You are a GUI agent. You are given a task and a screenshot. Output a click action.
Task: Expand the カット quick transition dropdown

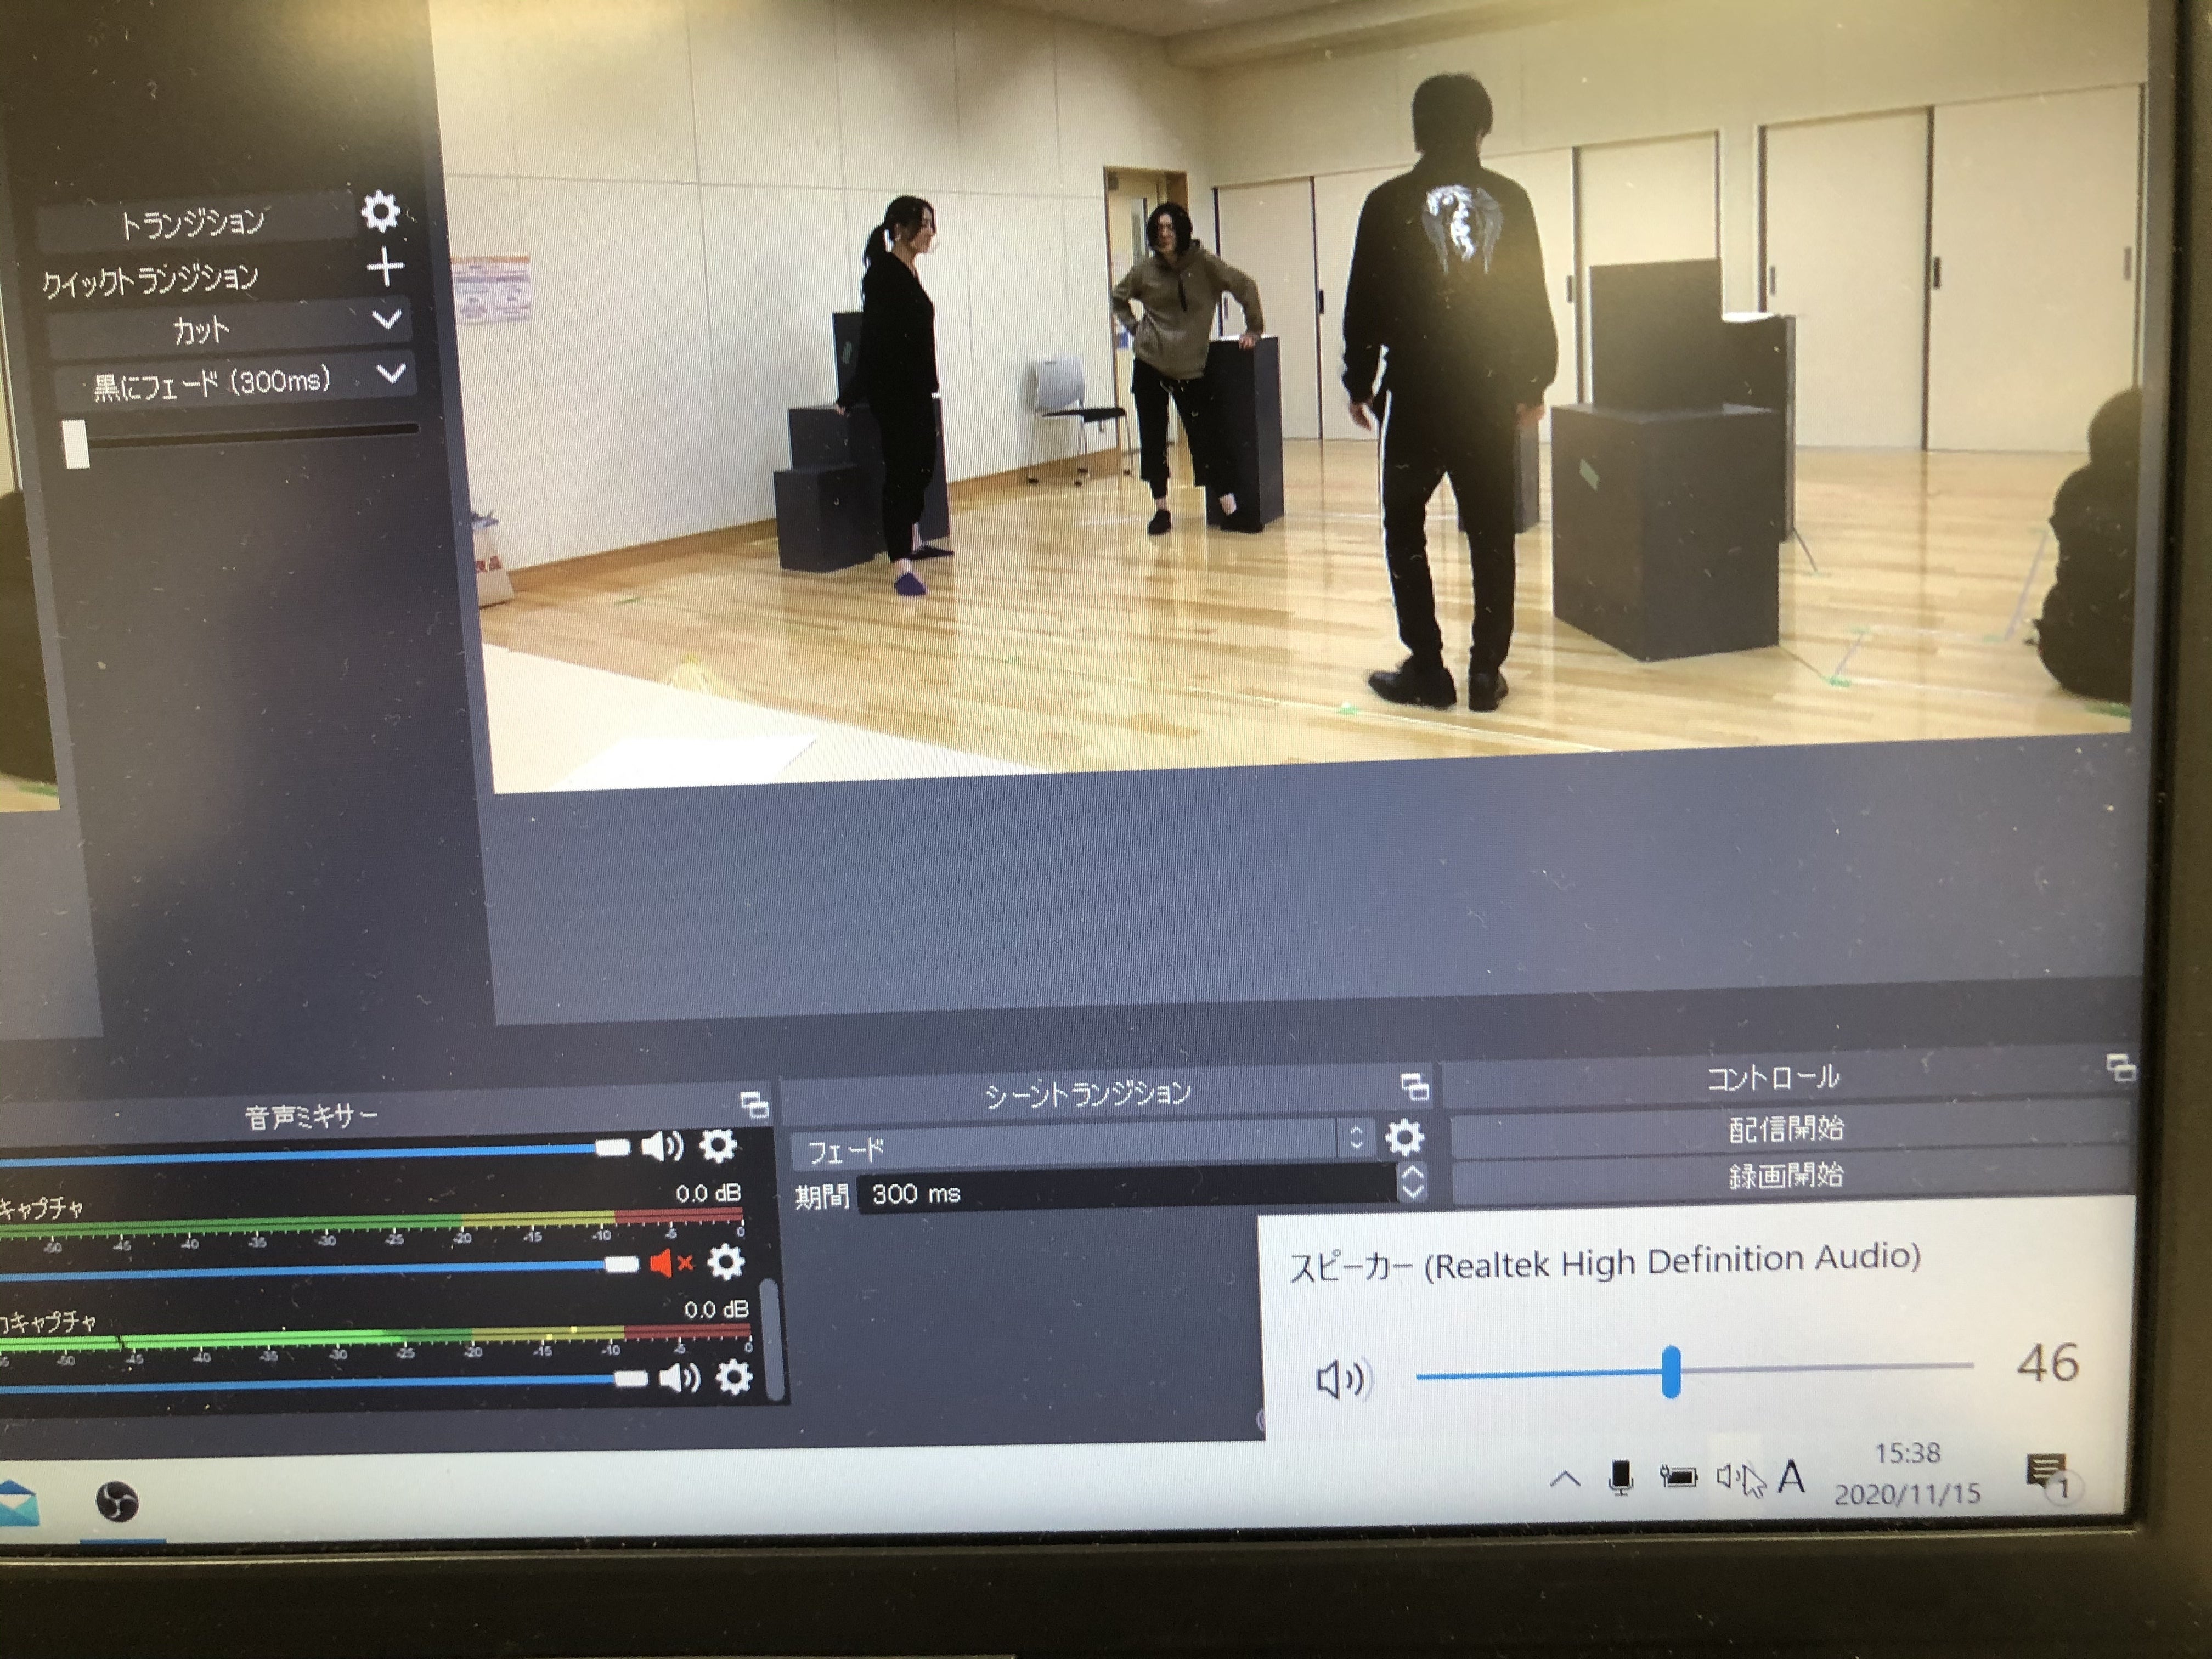click(x=387, y=321)
